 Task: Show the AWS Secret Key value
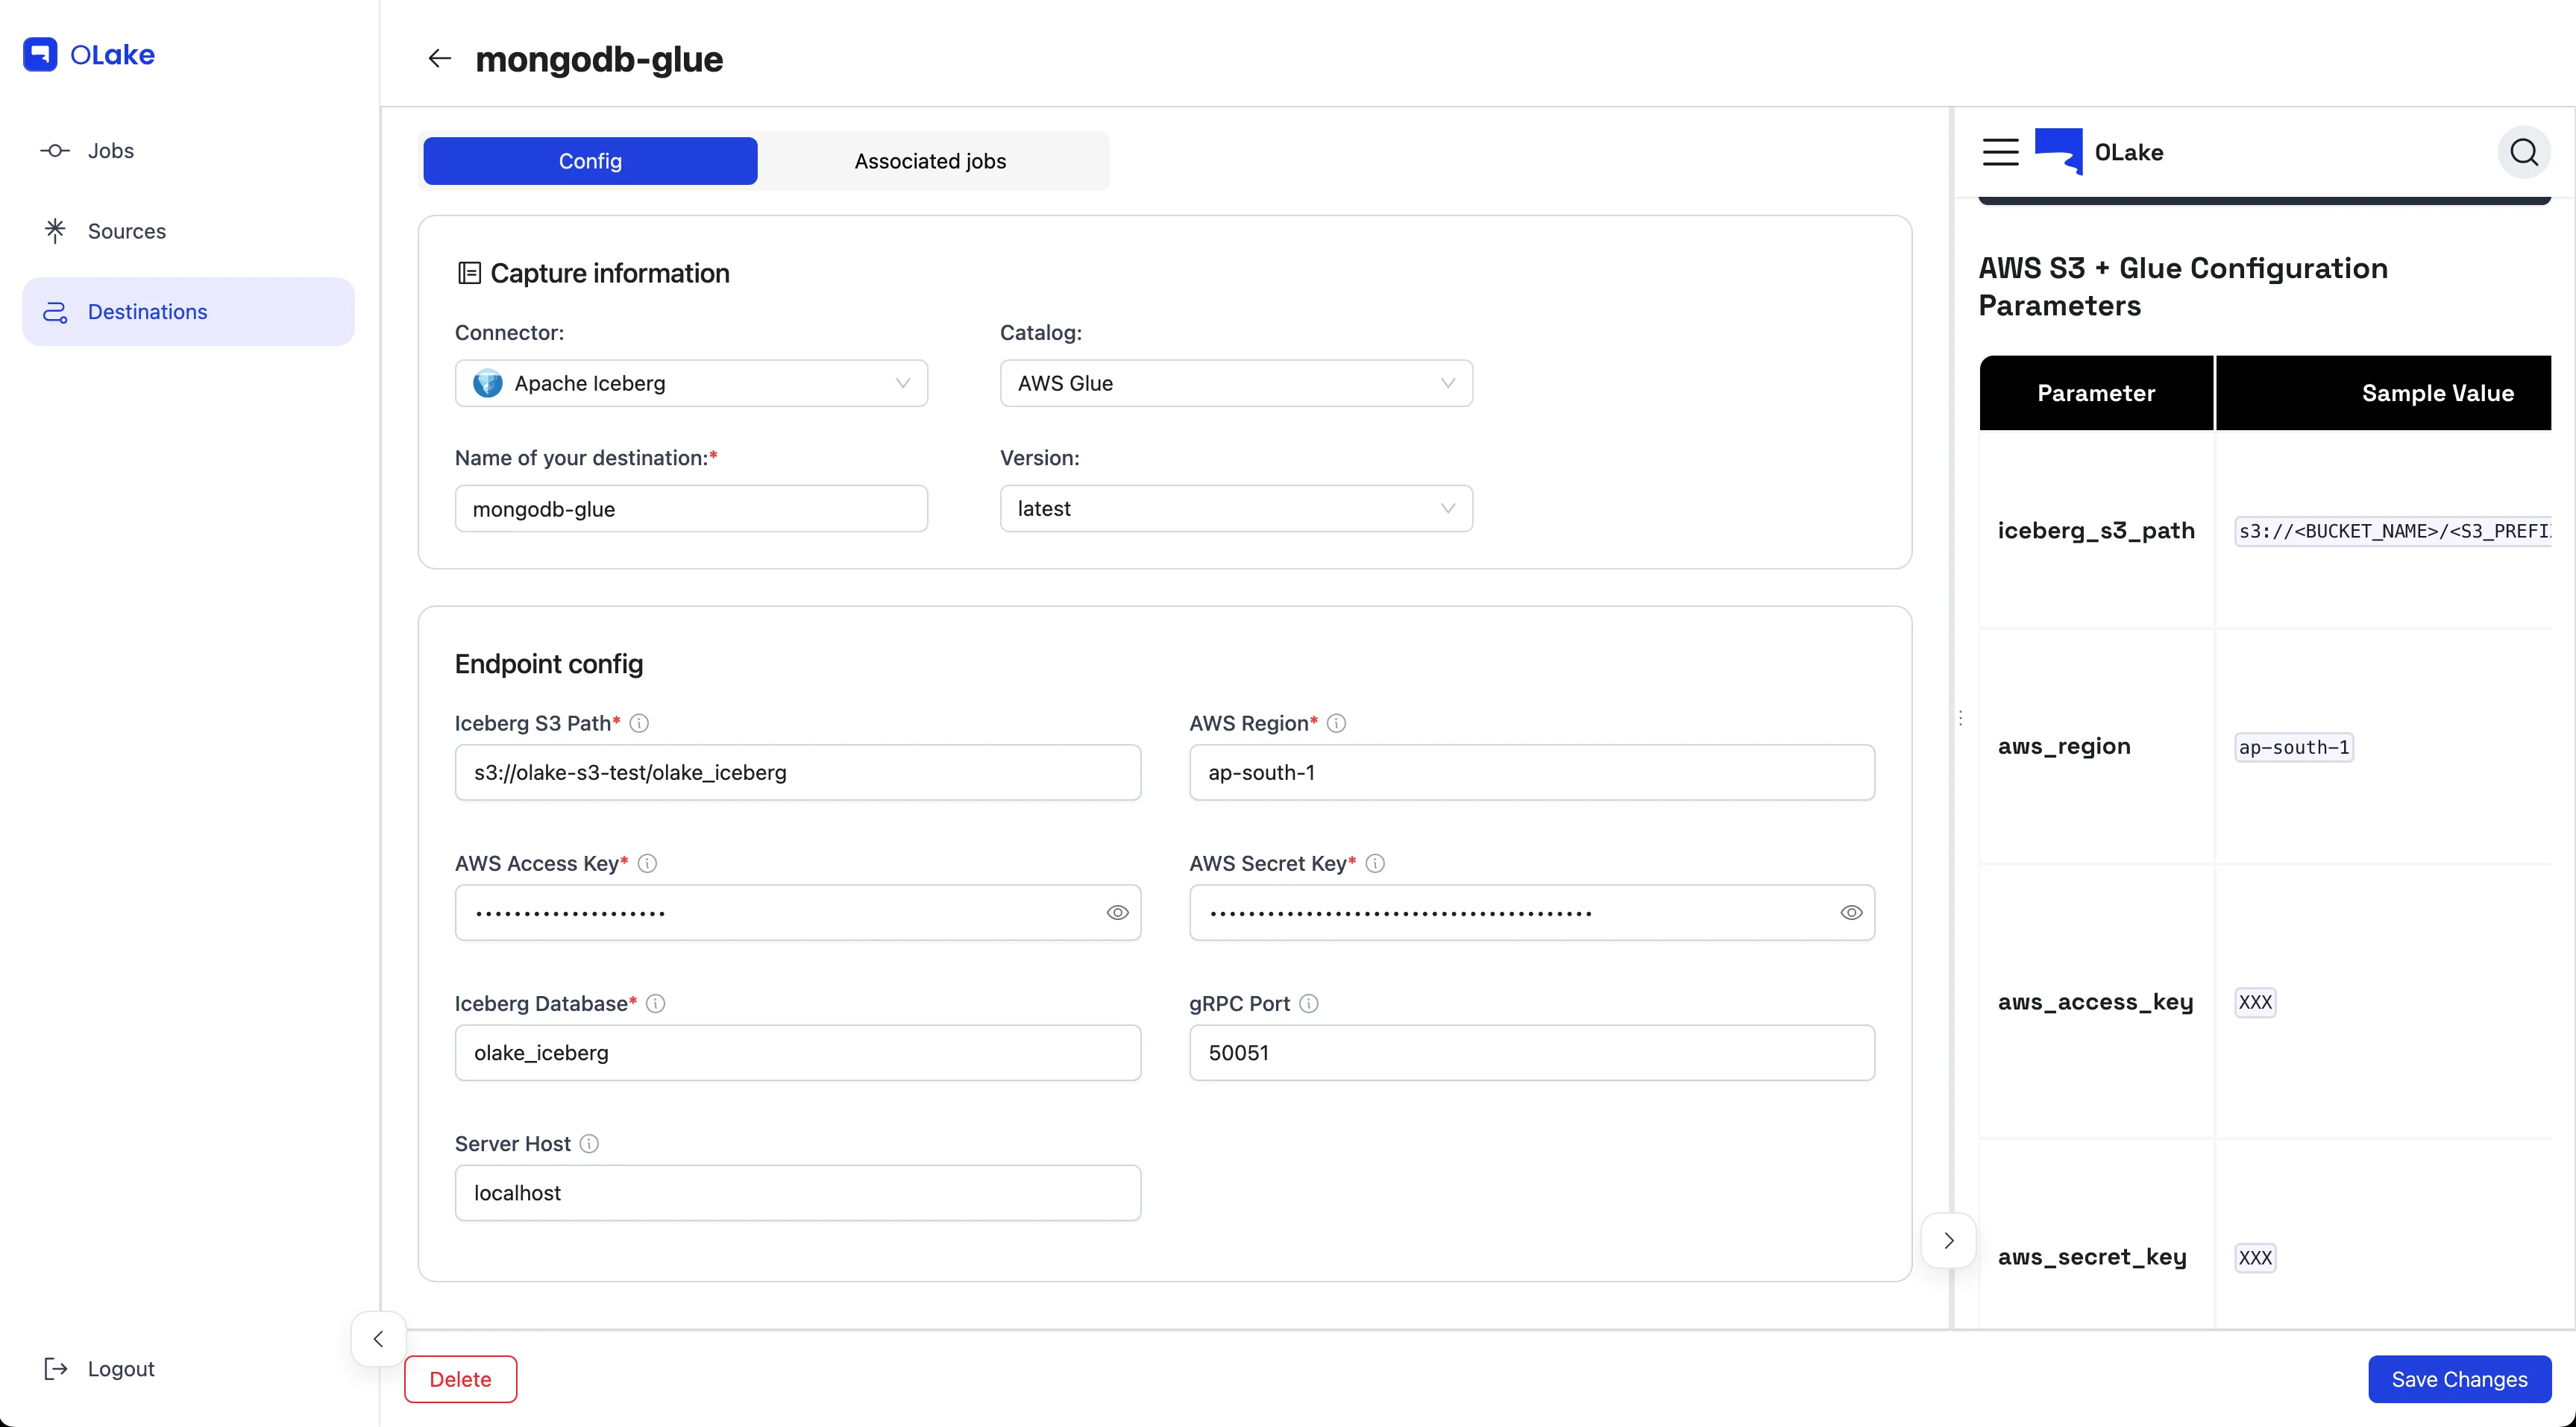(x=1851, y=912)
